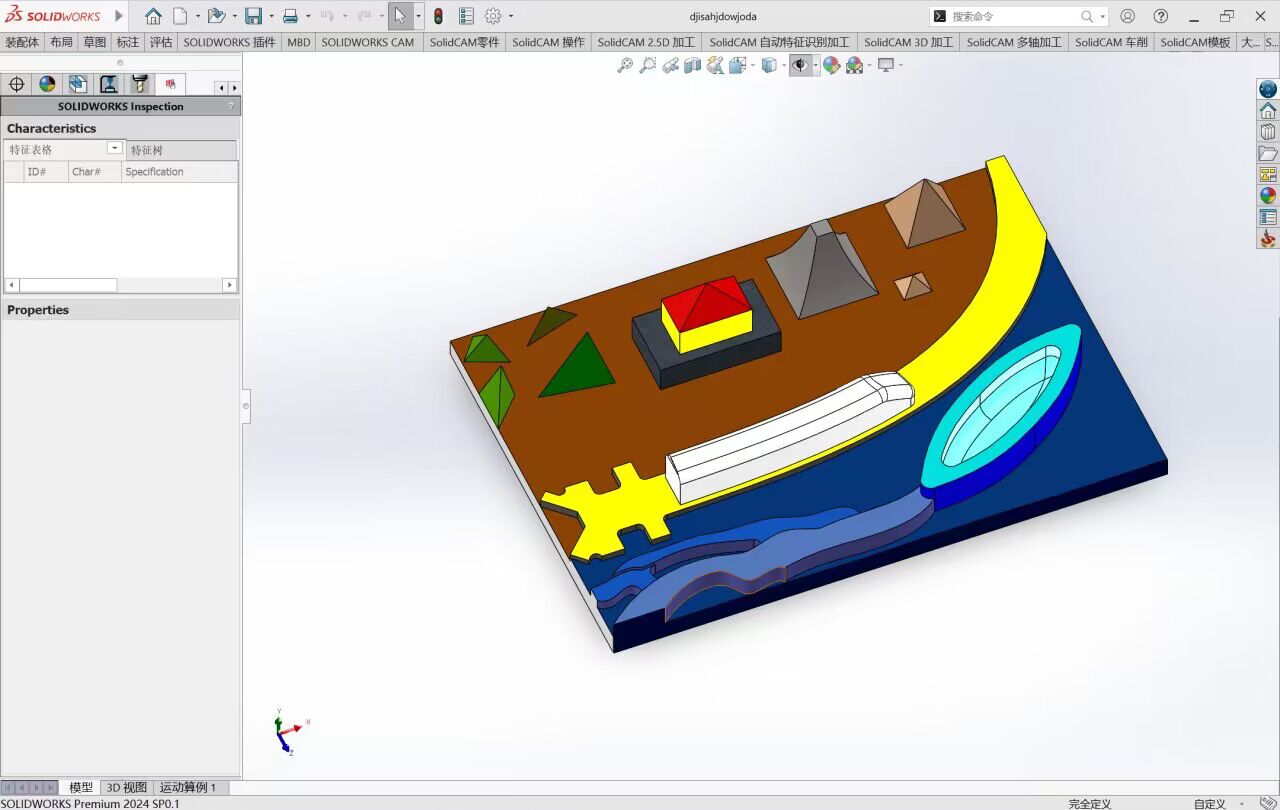The image size is (1280, 810).
Task: Open the DisplayManager tab
Action: tap(47, 84)
